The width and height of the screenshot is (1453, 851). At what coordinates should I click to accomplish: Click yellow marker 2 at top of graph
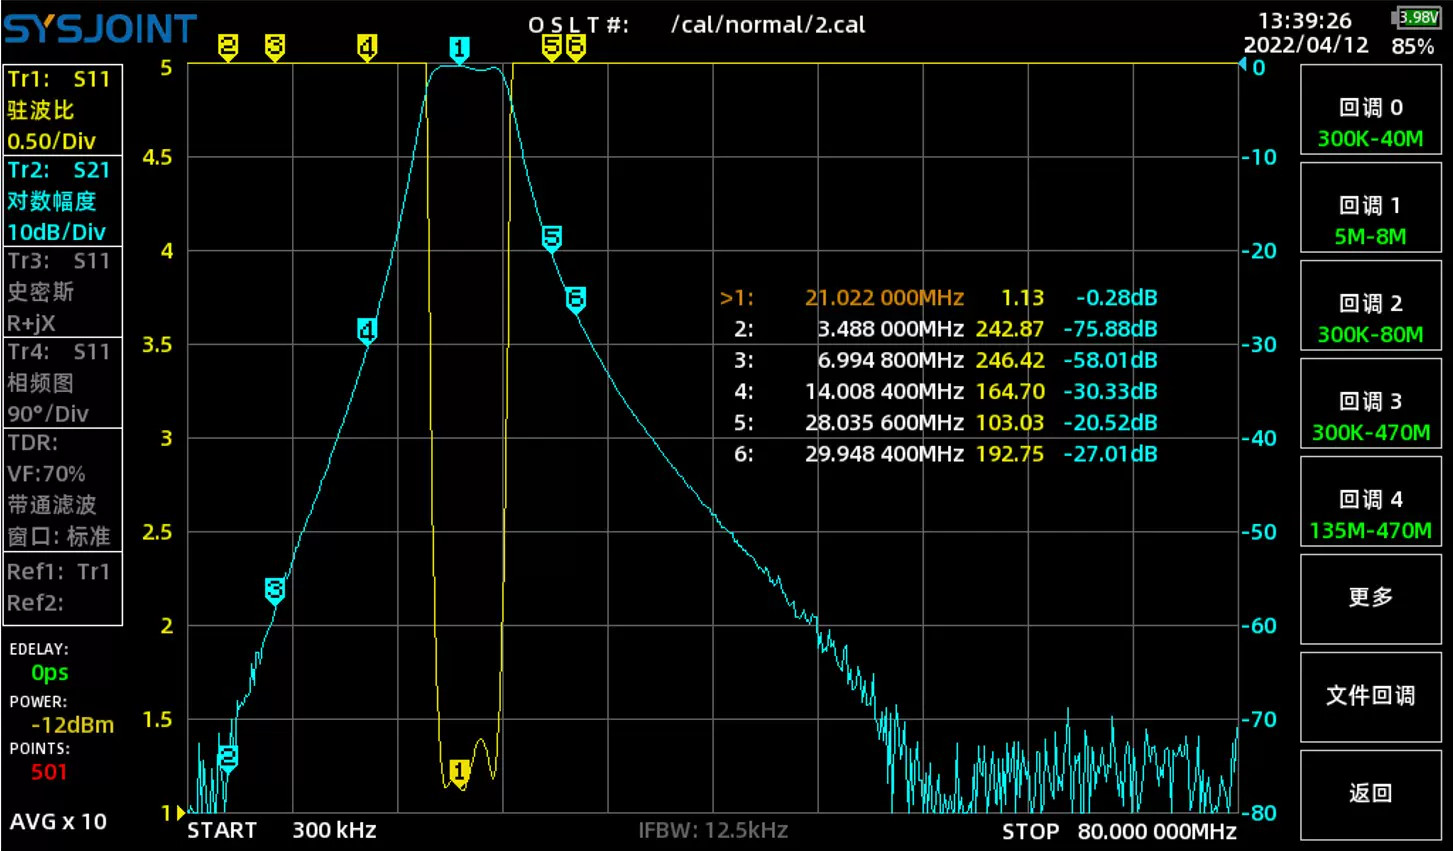pos(228,46)
